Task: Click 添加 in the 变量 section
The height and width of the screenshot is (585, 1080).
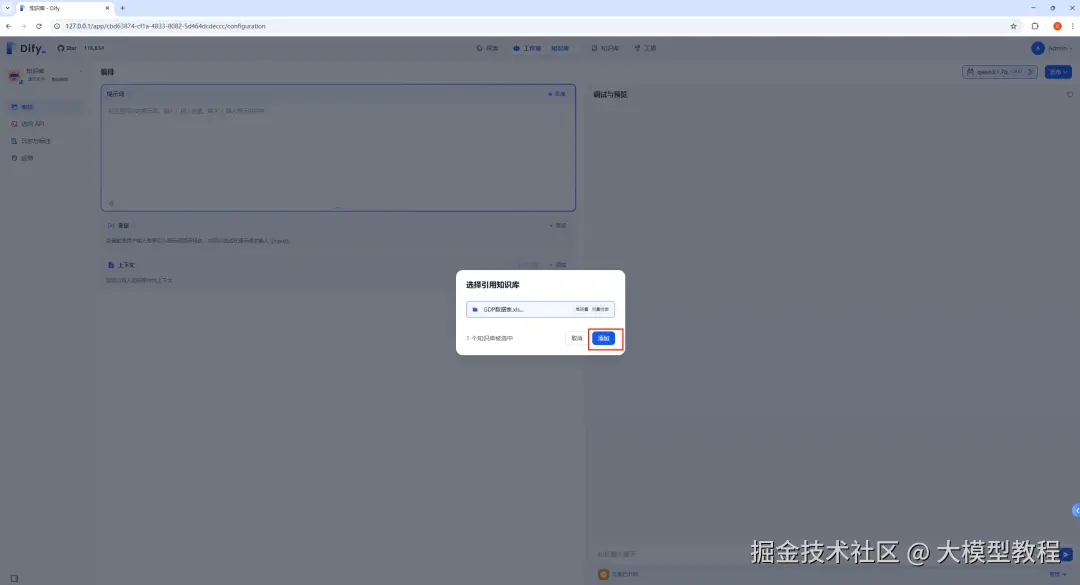Action: (x=558, y=225)
